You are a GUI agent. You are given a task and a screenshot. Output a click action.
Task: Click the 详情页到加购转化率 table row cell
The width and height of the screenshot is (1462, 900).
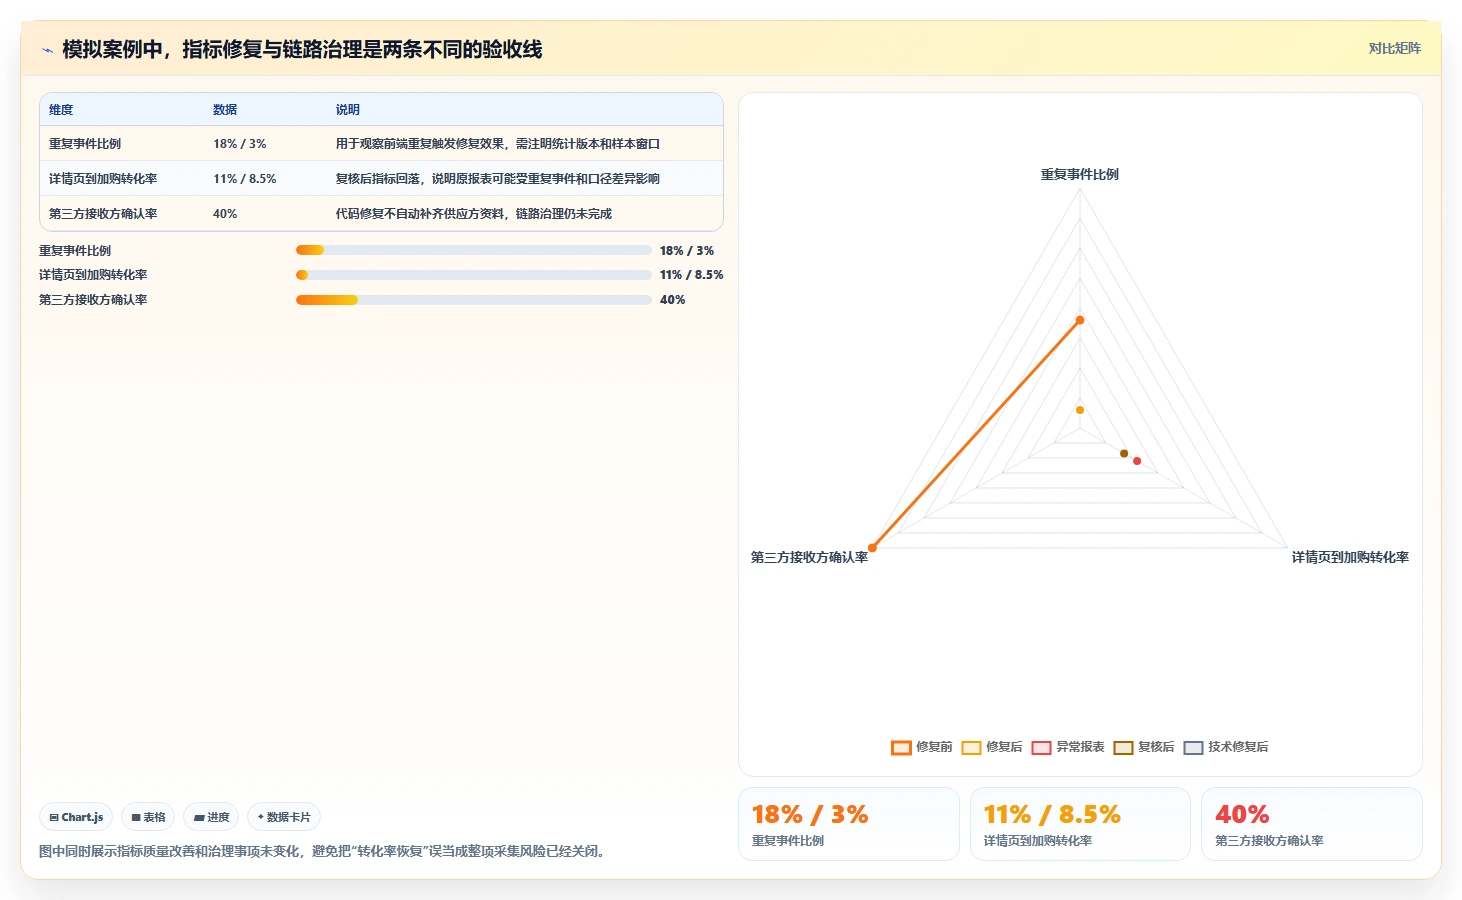103,179
